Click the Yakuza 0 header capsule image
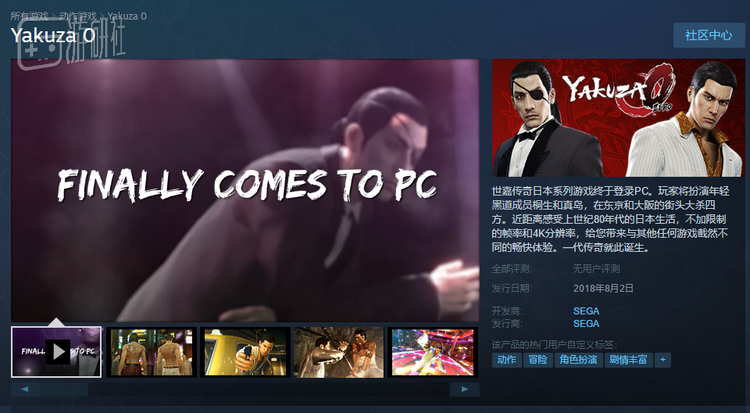Viewport: 750px width, 413px height. 618,118
